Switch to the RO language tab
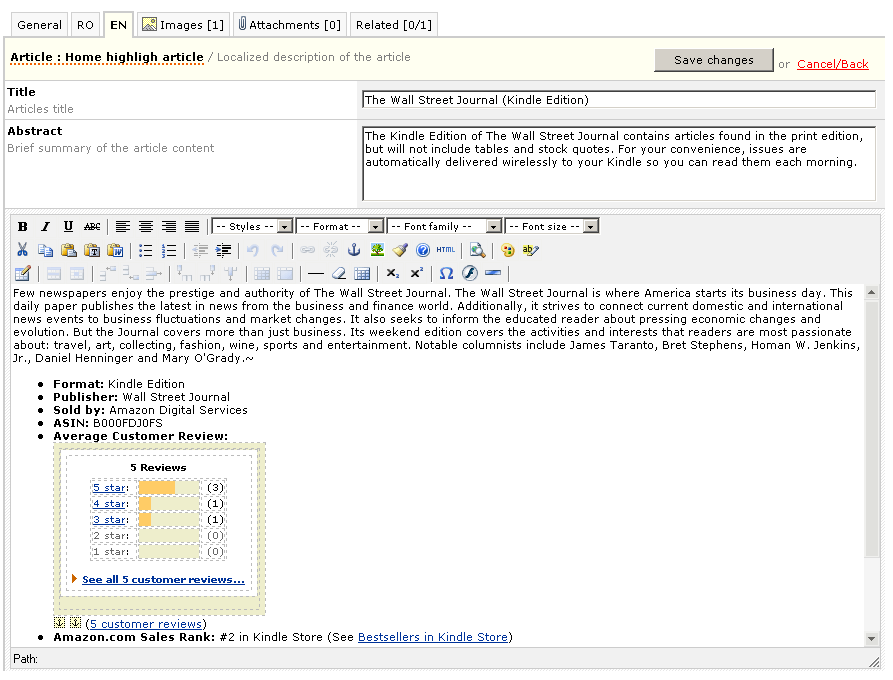Screen dimensions: 893x680 (85, 25)
